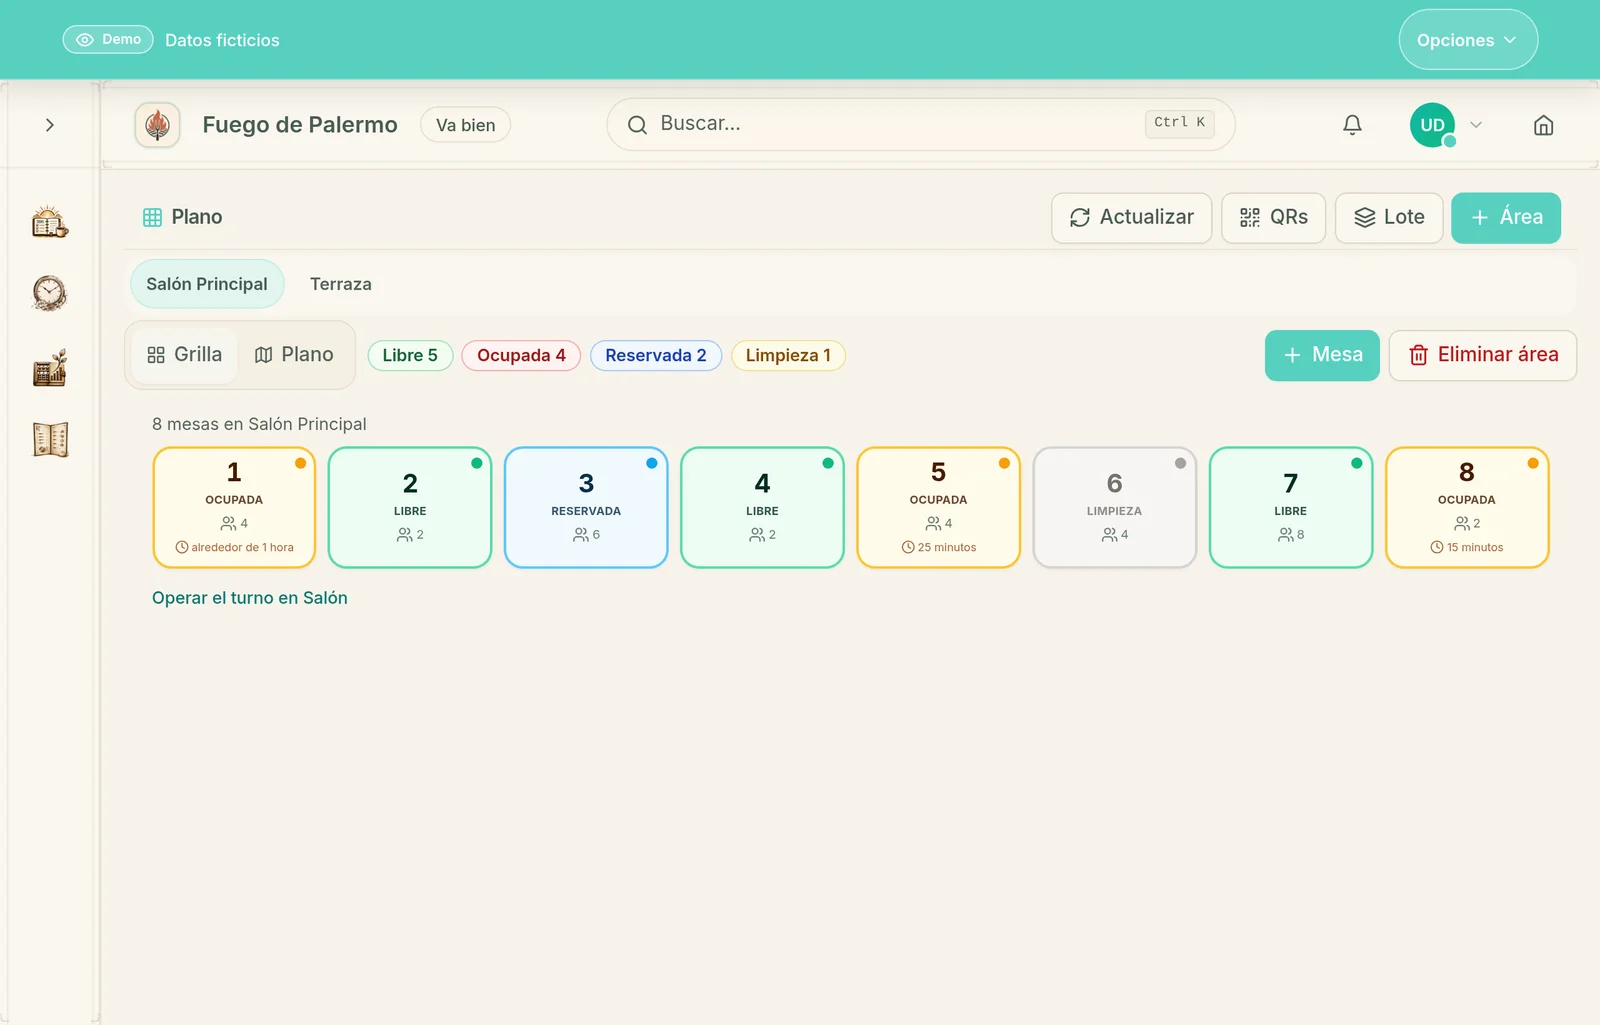The height and width of the screenshot is (1025, 1600).
Task: Open Operar el turno en Salón link
Action: pos(250,598)
